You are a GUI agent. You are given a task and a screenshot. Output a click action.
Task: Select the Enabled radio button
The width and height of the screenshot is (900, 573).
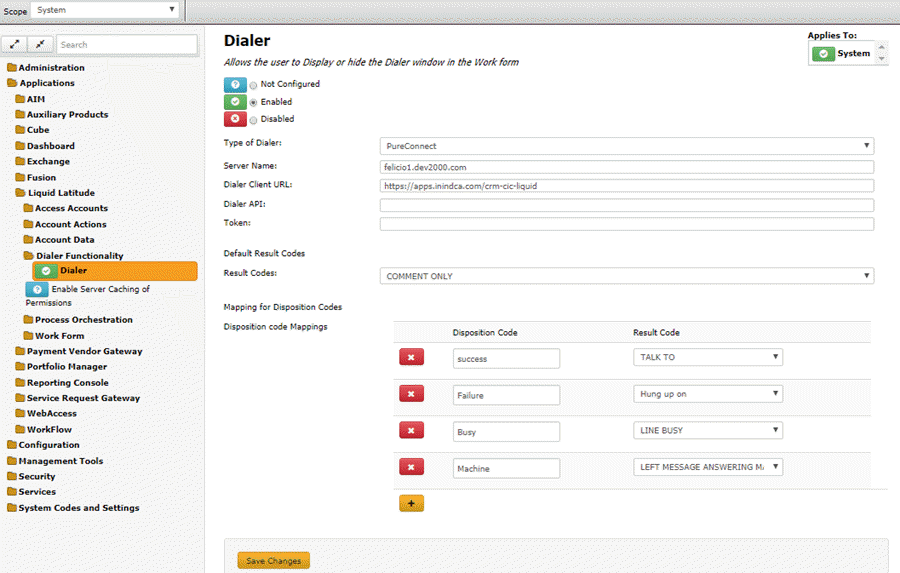(x=253, y=102)
